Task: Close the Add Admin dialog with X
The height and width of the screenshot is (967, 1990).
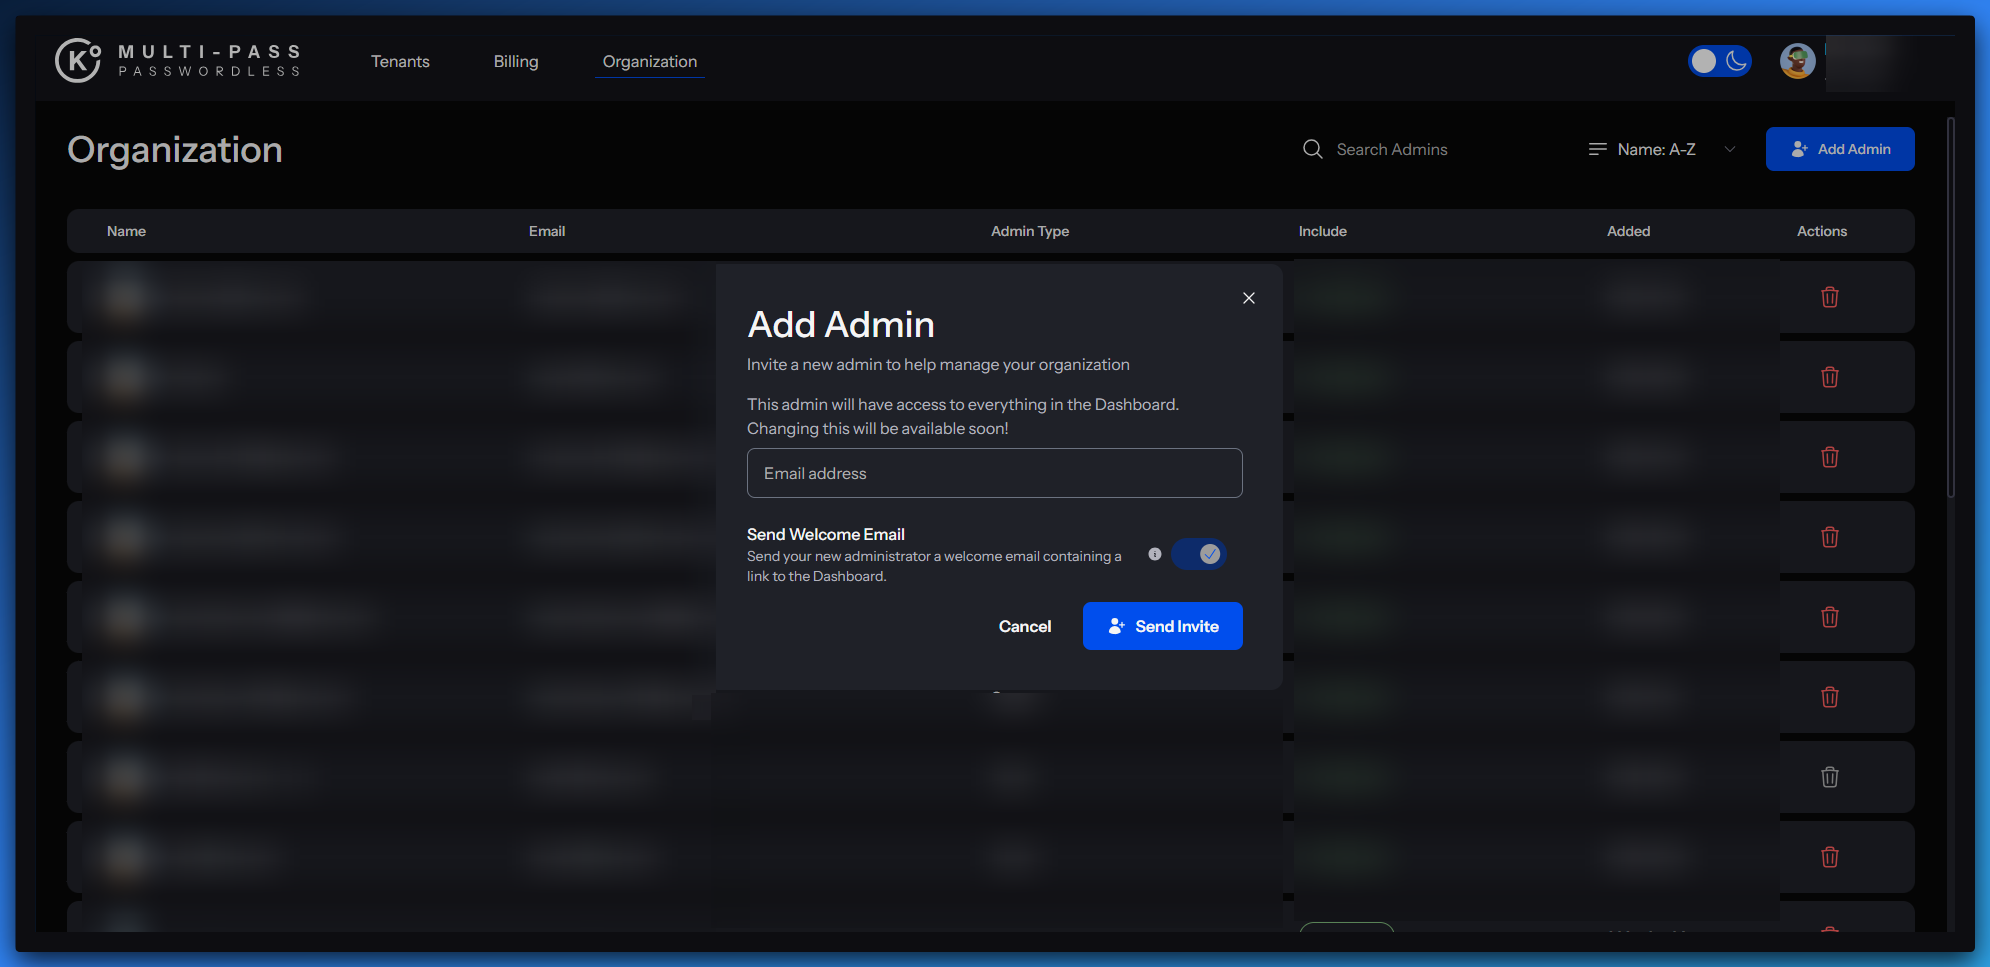Action: [1249, 298]
